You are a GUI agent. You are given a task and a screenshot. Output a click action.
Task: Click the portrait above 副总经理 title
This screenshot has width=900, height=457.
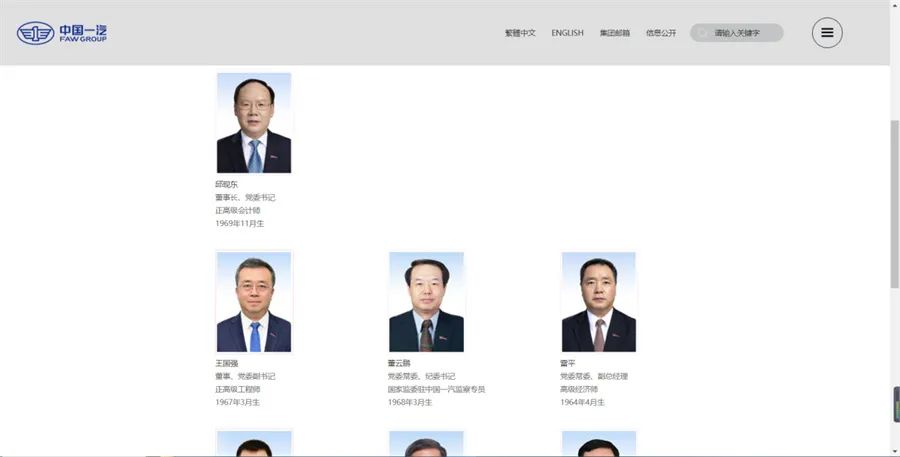(x=598, y=302)
